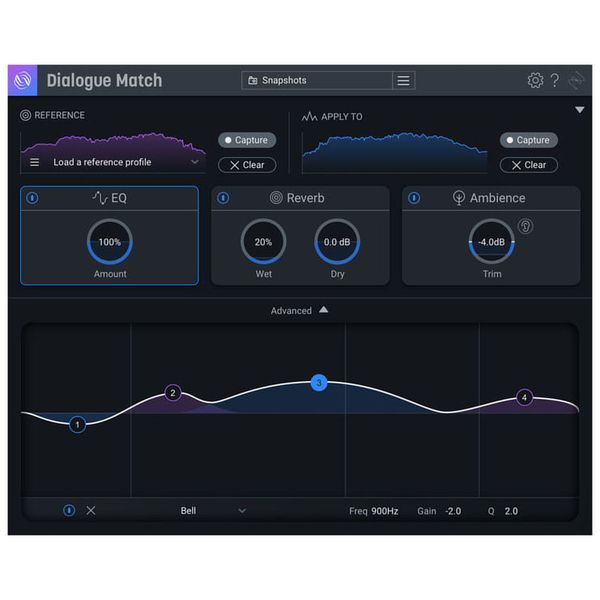
Task: Capture the Apply To profile
Action: 528,140
